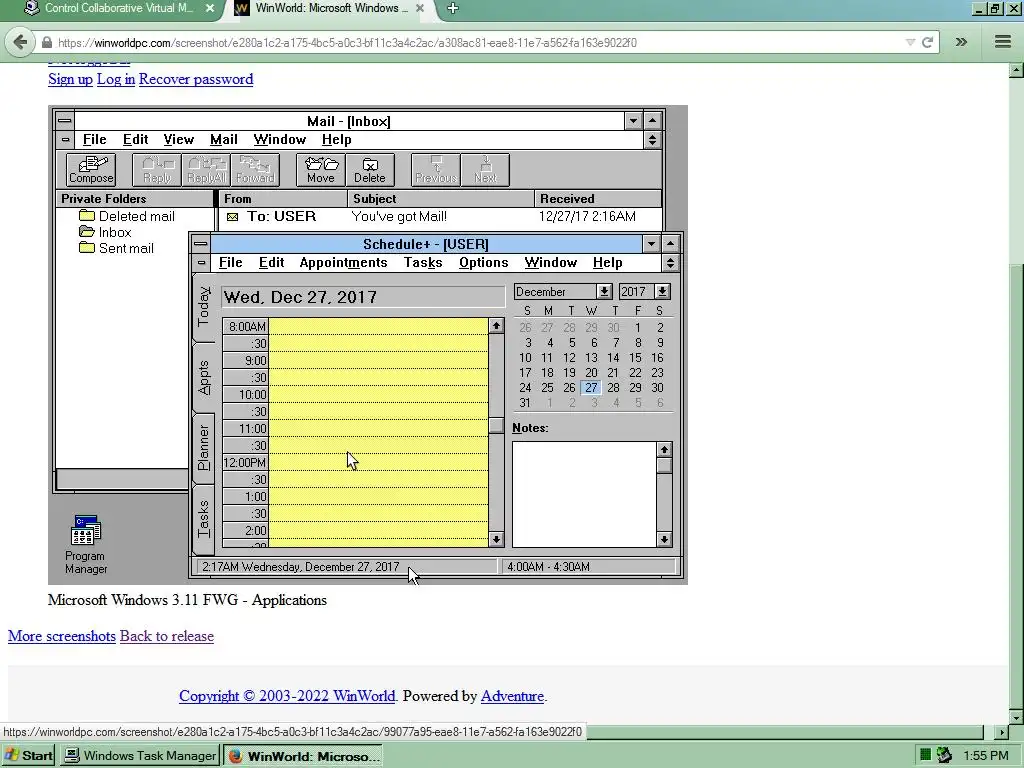The width and height of the screenshot is (1024, 768).
Task: Open View menu in Mail window
Action: pyautogui.click(x=178, y=139)
